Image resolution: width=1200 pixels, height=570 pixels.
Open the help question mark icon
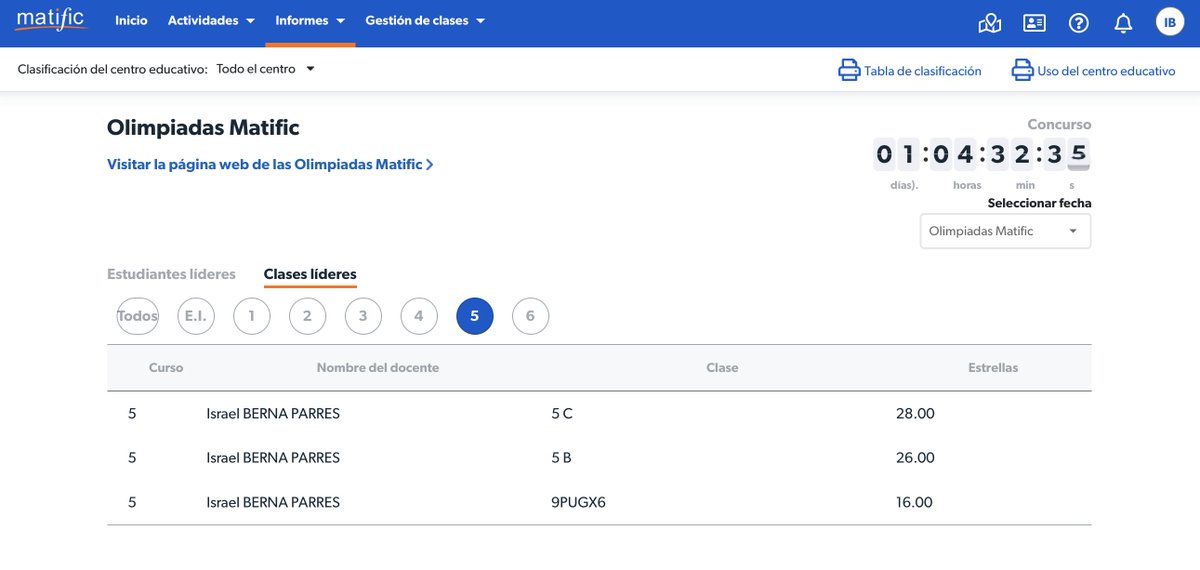(x=1078, y=22)
